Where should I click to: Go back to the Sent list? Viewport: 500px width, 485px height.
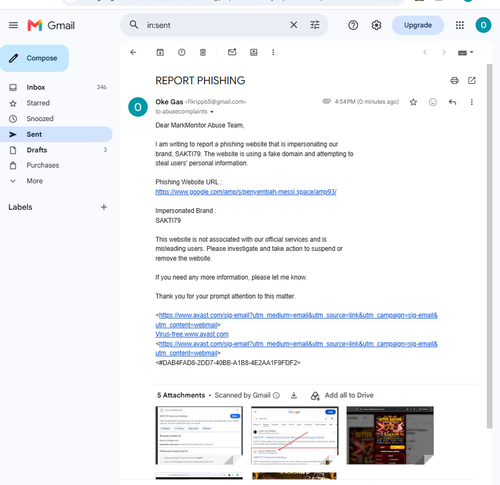[133, 52]
